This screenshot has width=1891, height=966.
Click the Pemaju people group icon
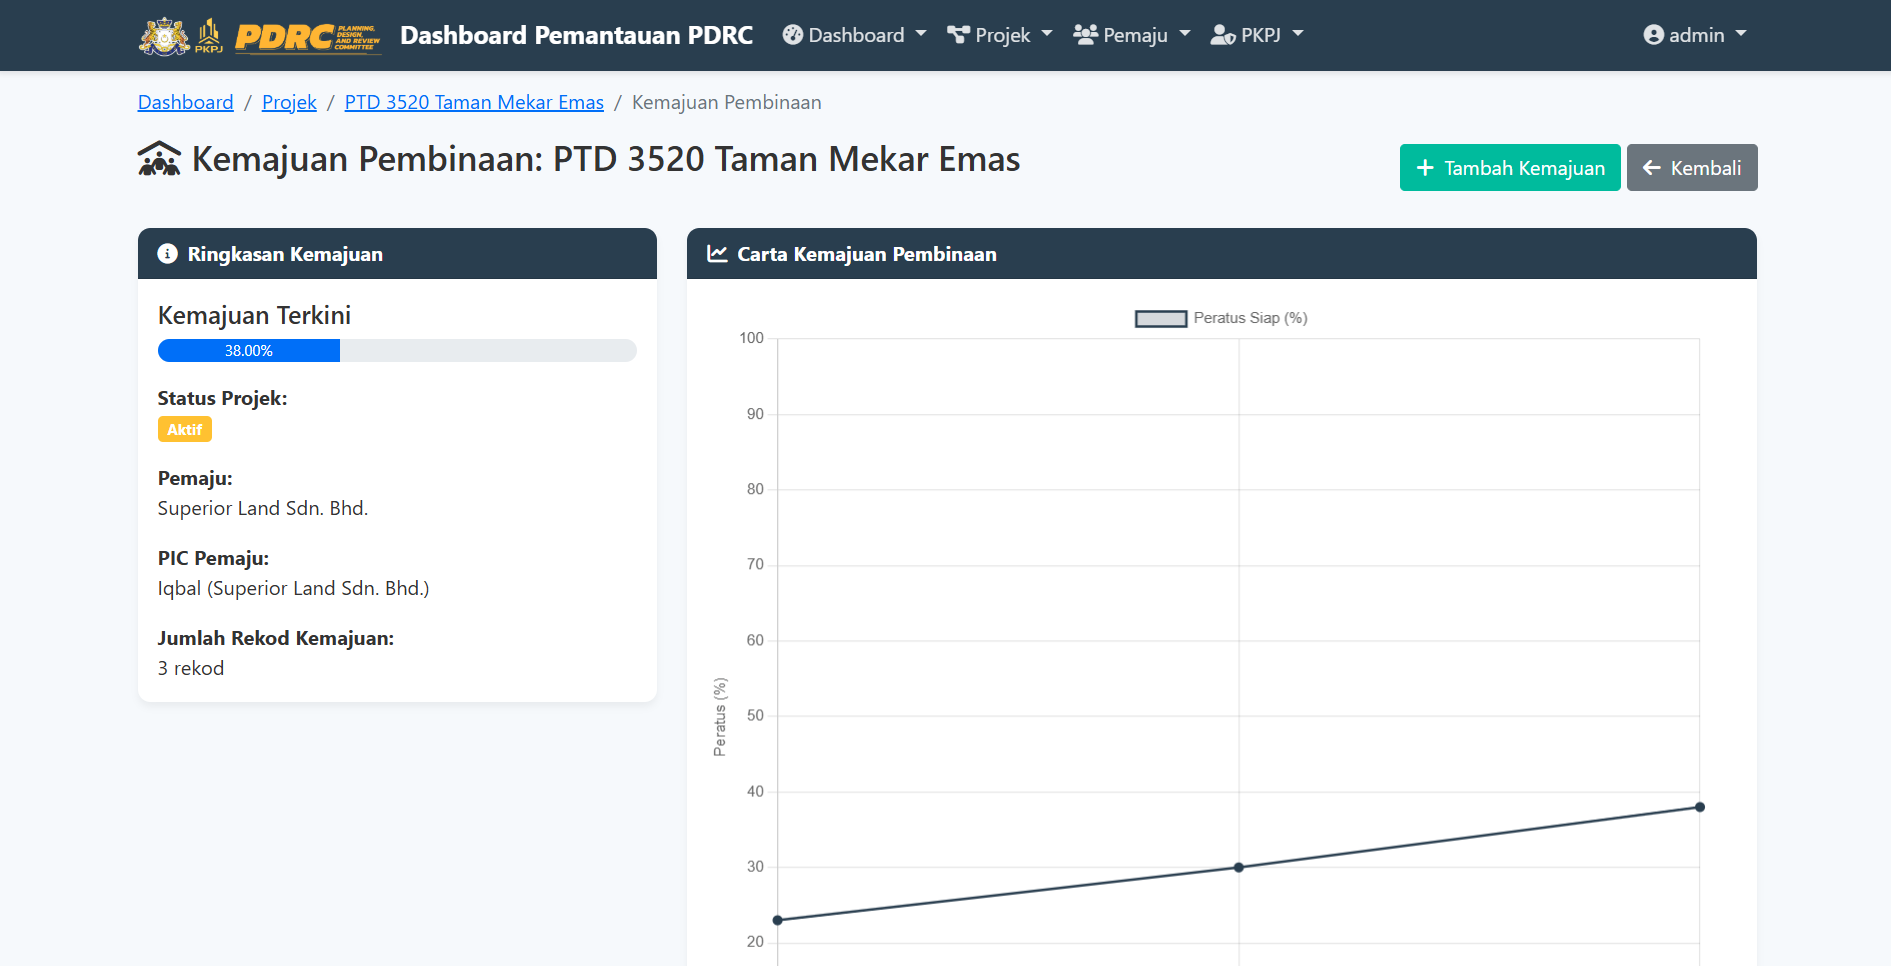coord(1085,35)
